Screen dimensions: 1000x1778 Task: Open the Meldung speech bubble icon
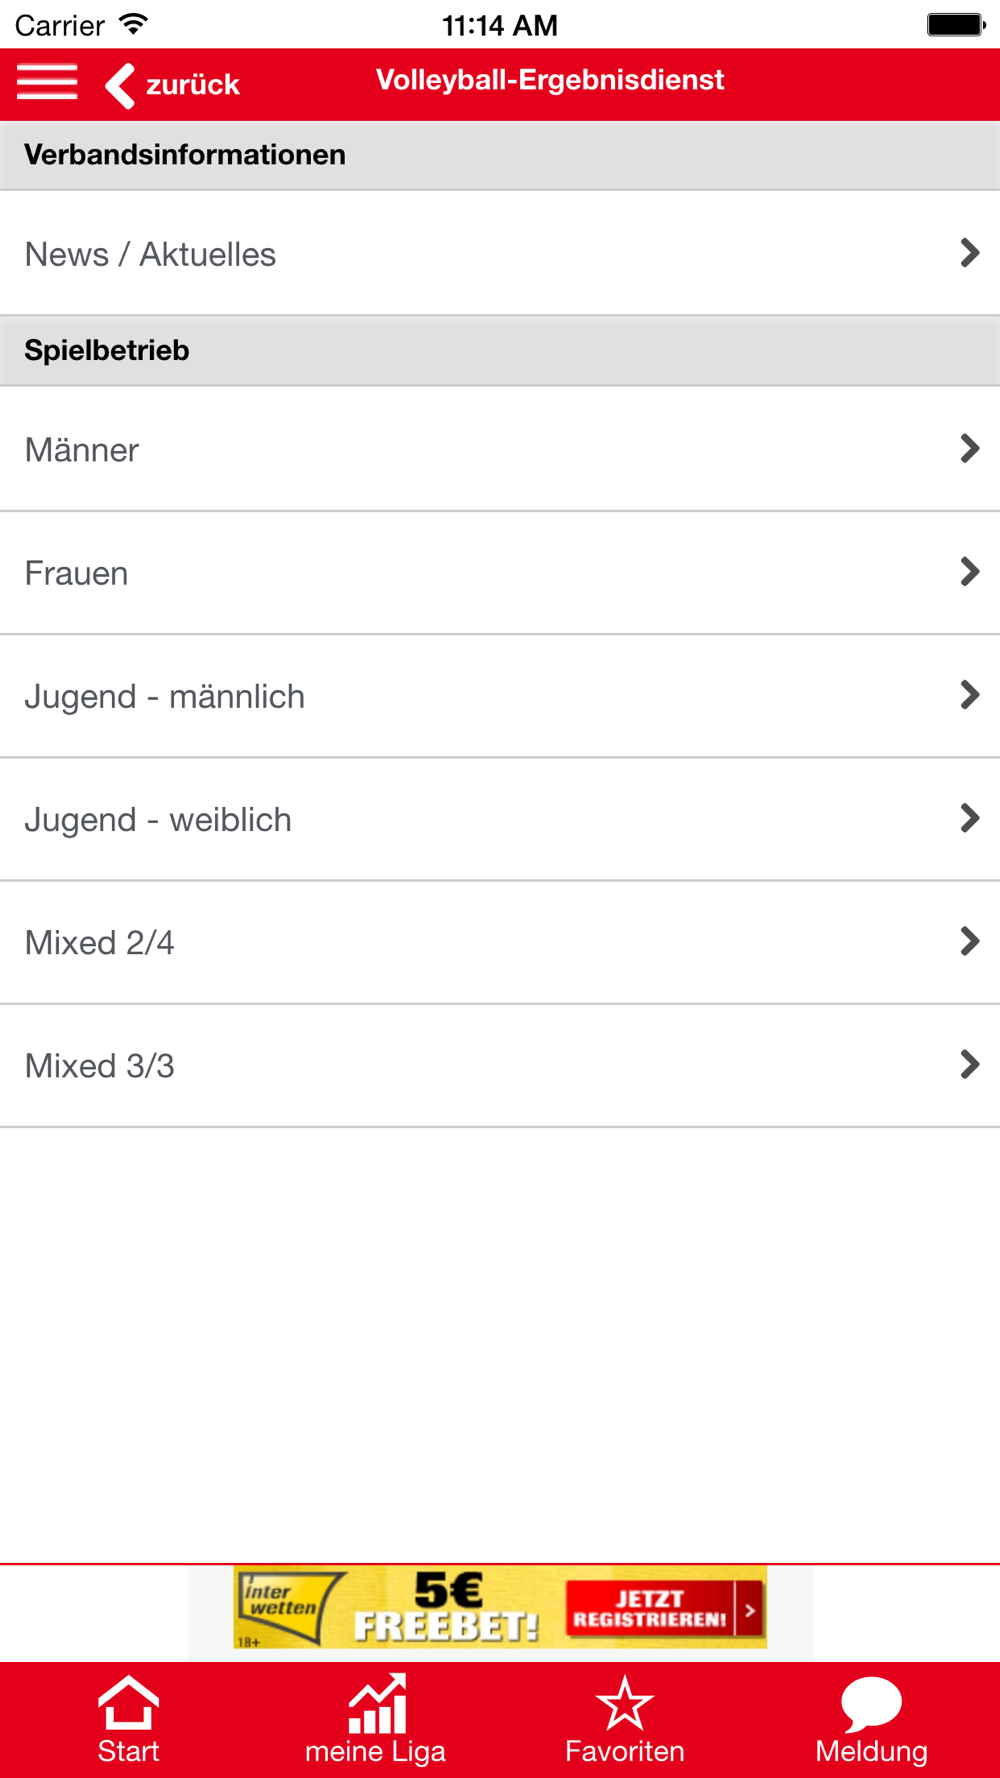click(x=872, y=1704)
